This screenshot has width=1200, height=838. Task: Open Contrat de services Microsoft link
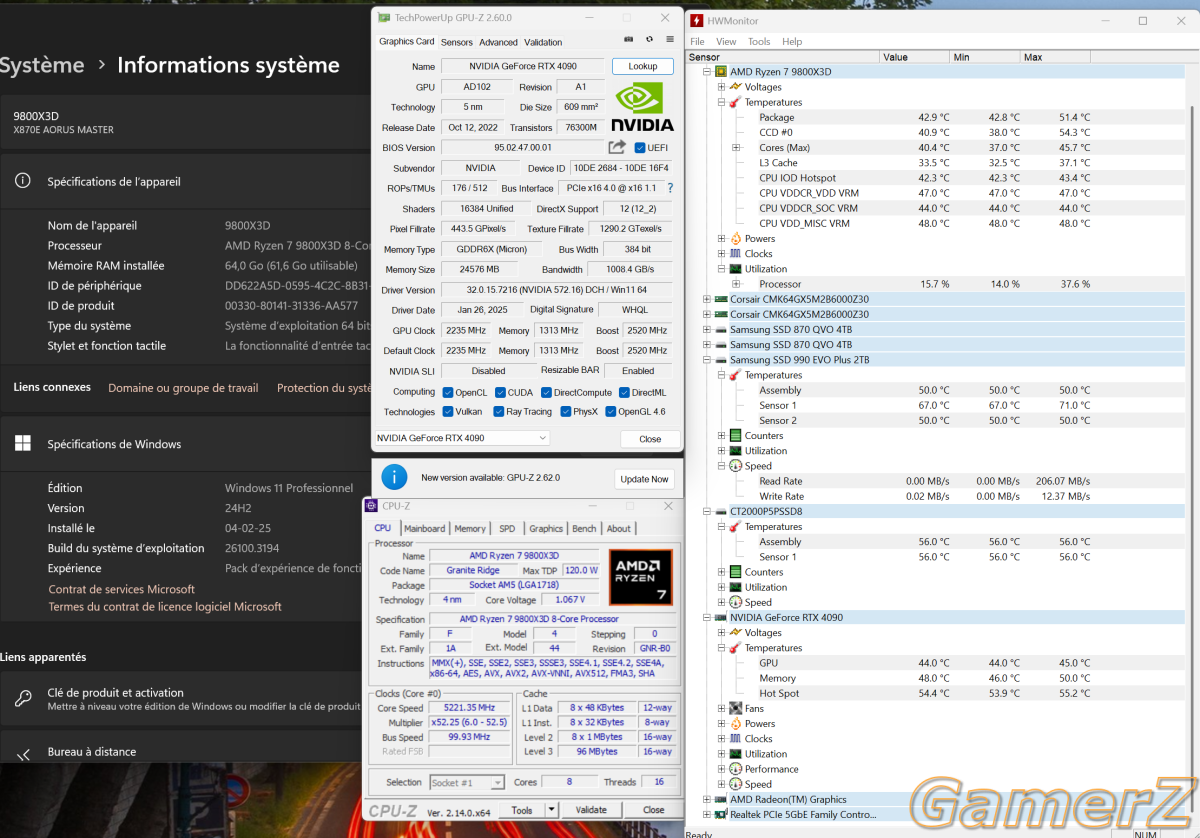point(122,589)
